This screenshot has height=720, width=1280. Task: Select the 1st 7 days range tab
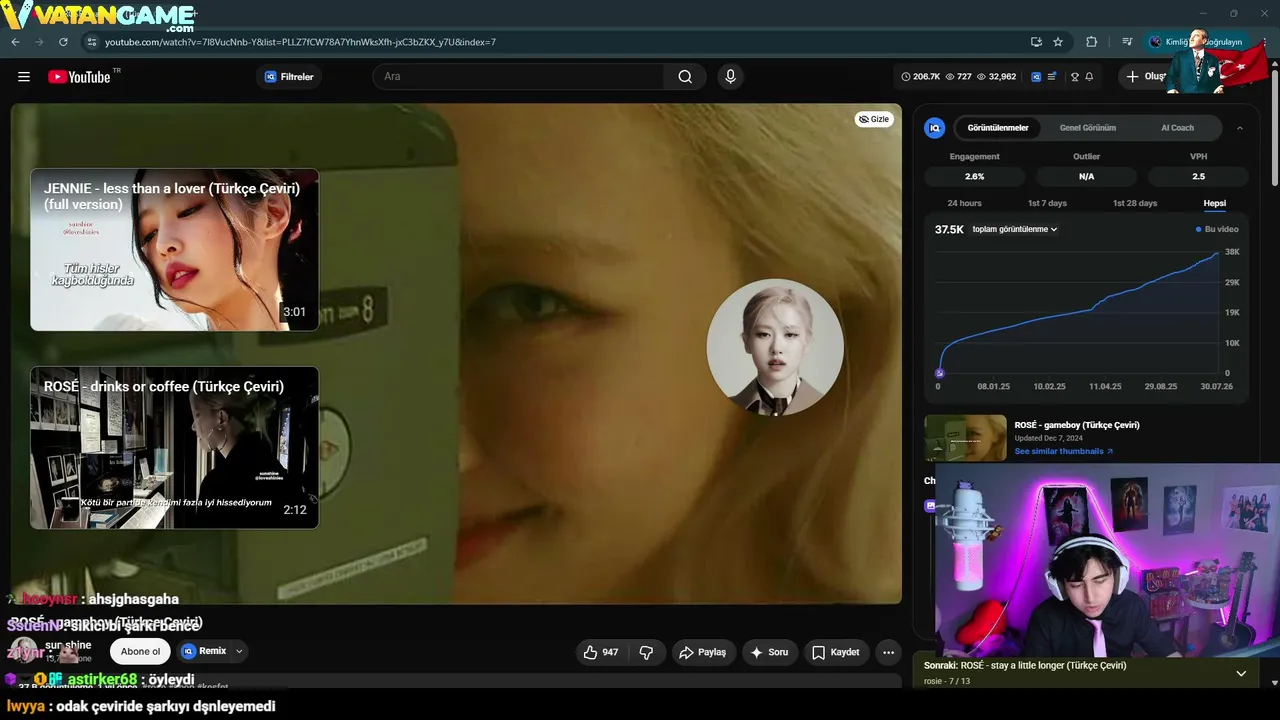click(1047, 203)
